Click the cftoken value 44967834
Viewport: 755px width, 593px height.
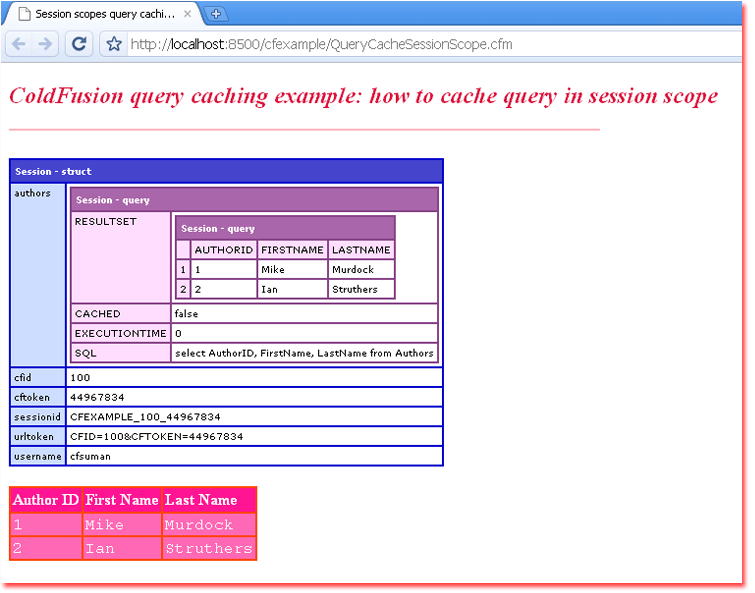(97, 397)
